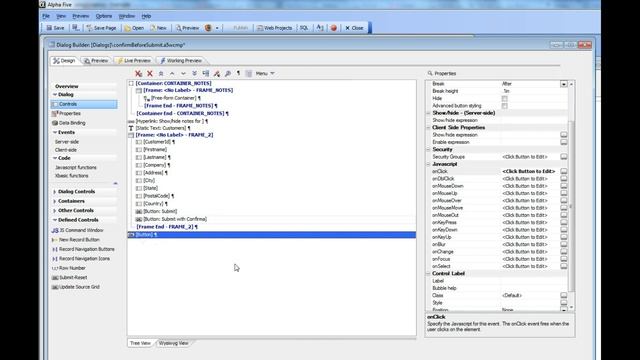Switch to the Design tab
The height and width of the screenshot is (360, 640).
pos(64,60)
